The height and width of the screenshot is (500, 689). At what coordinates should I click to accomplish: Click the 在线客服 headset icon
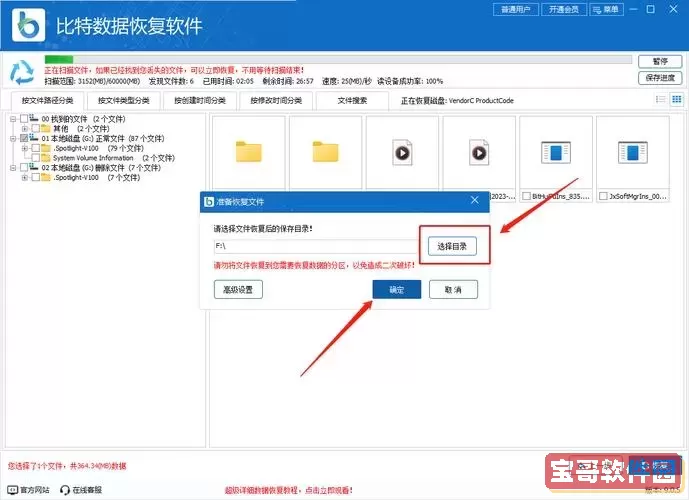point(65,490)
